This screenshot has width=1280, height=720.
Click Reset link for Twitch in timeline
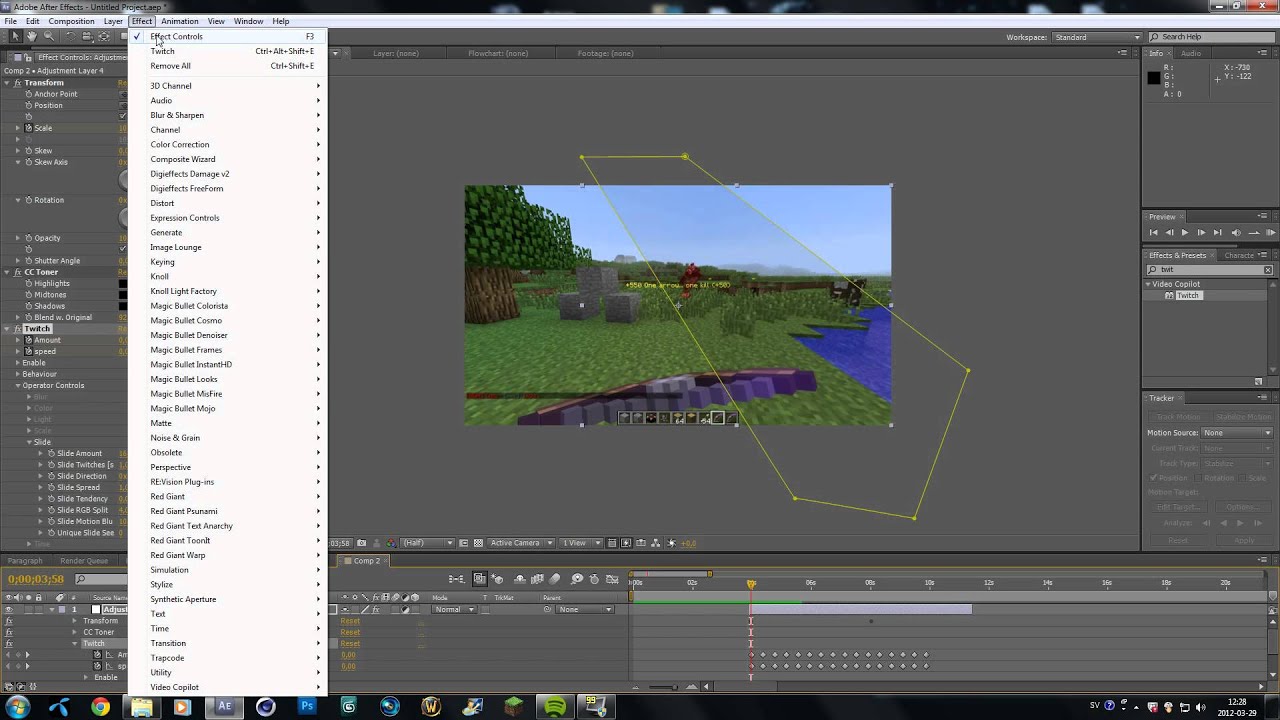[350, 644]
